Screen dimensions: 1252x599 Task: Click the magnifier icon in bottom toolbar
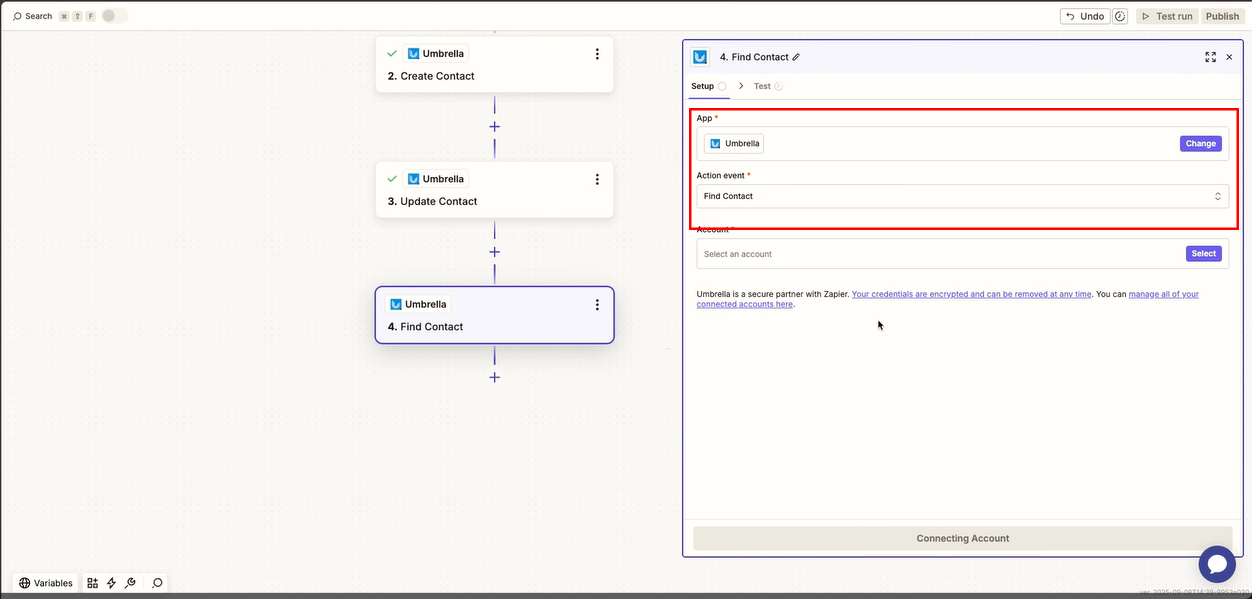(157, 583)
